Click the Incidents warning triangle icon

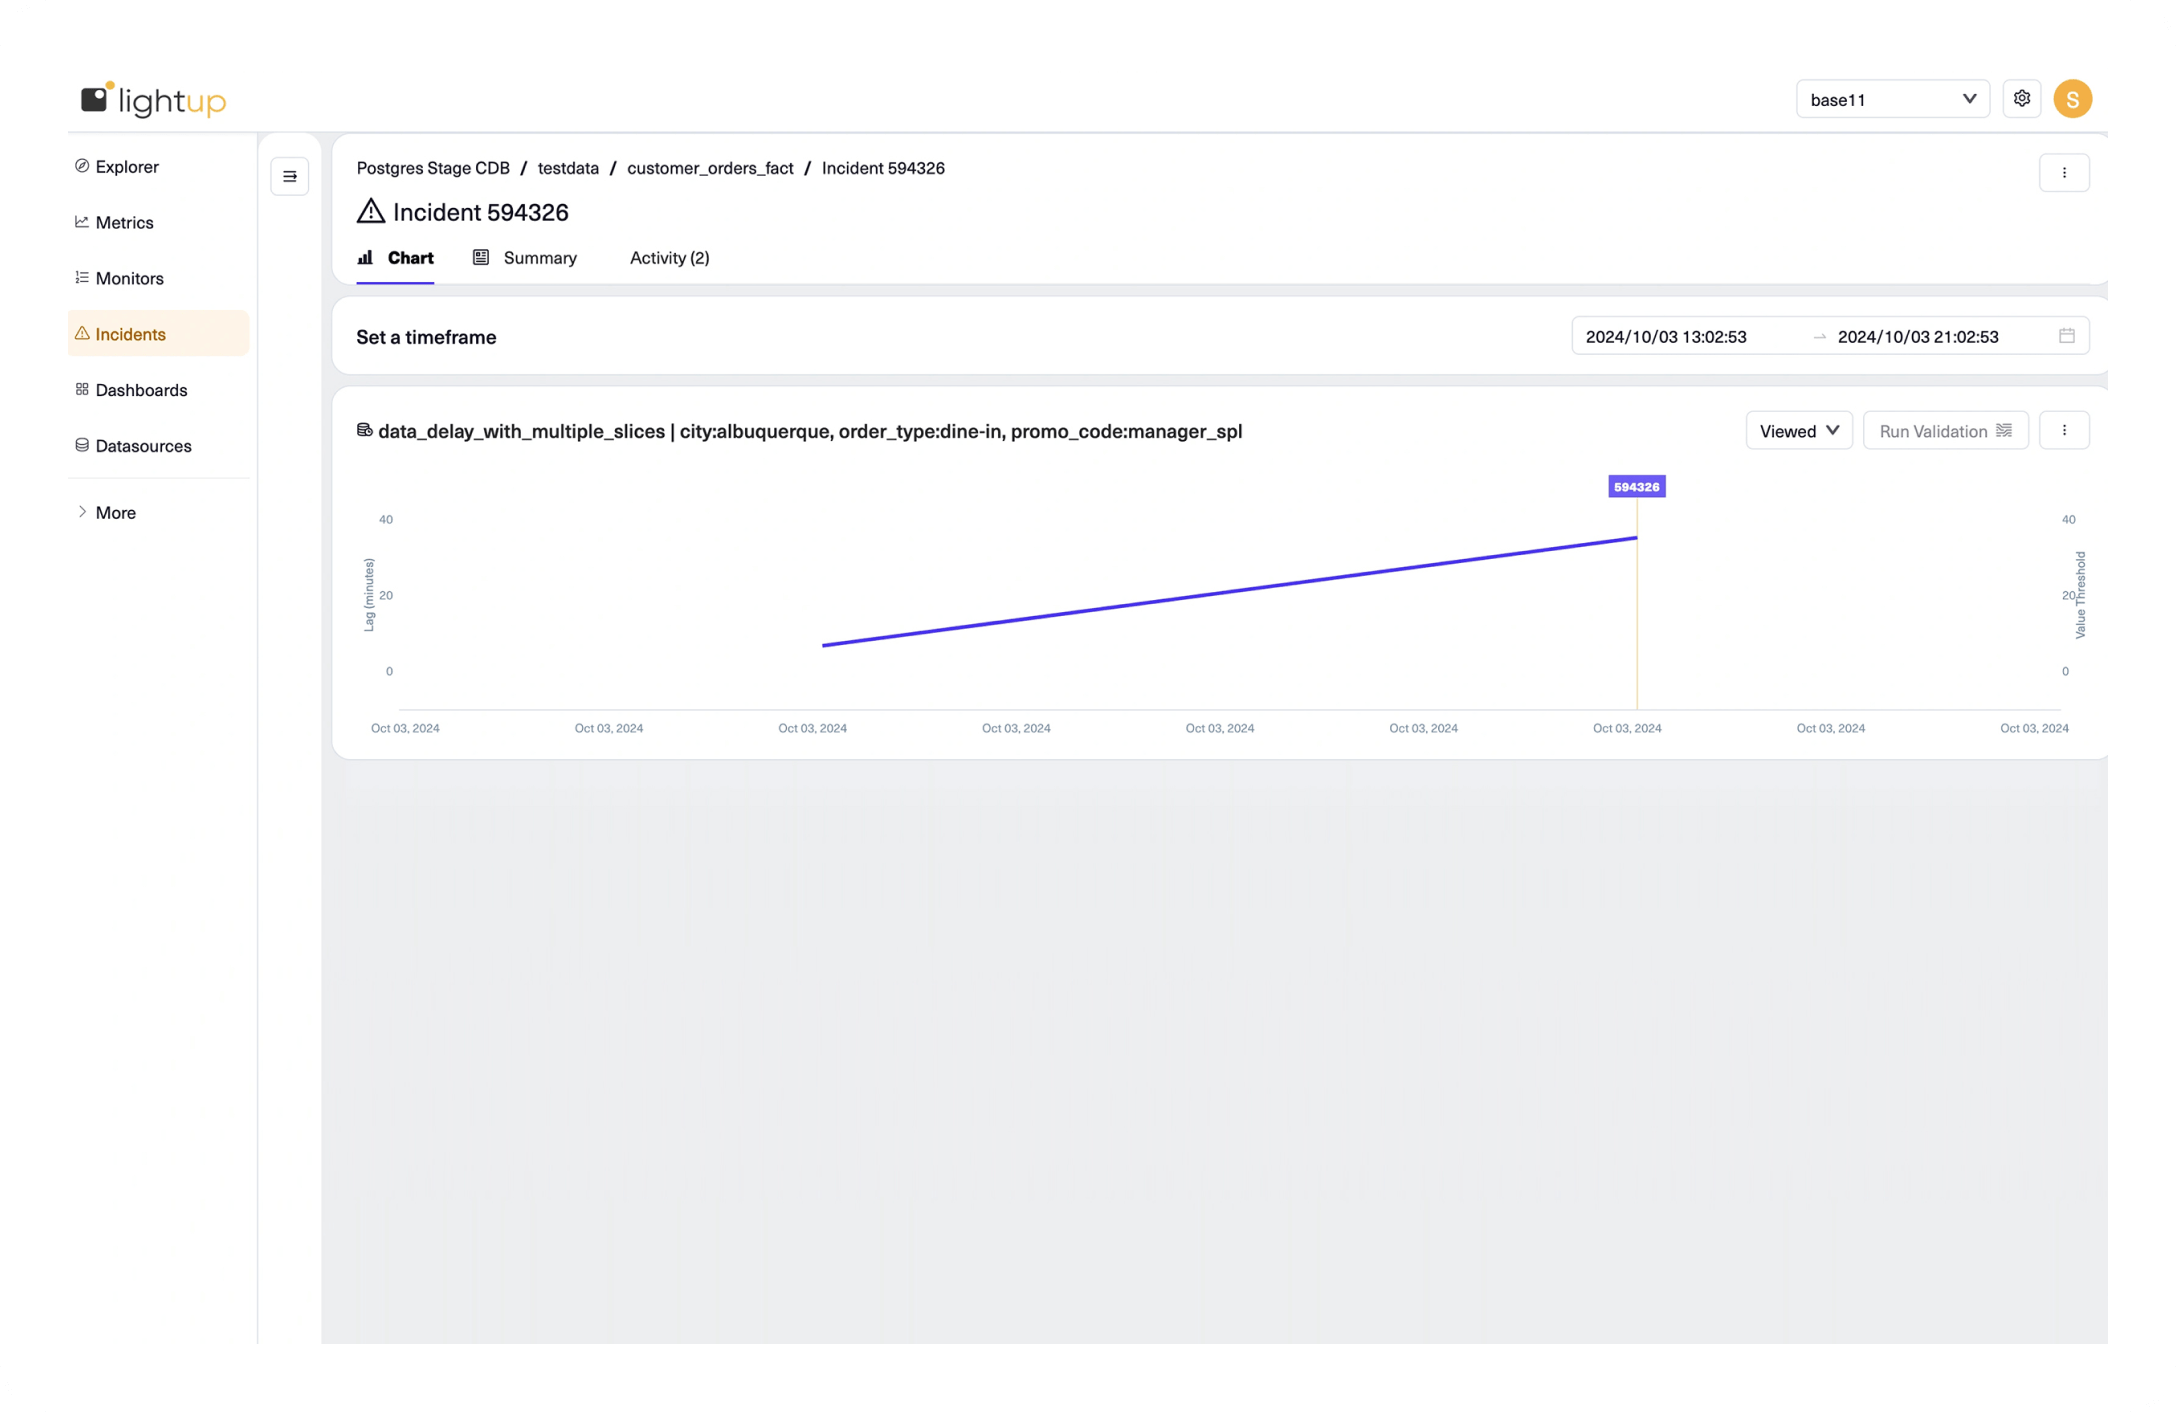(x=83, y=334)
